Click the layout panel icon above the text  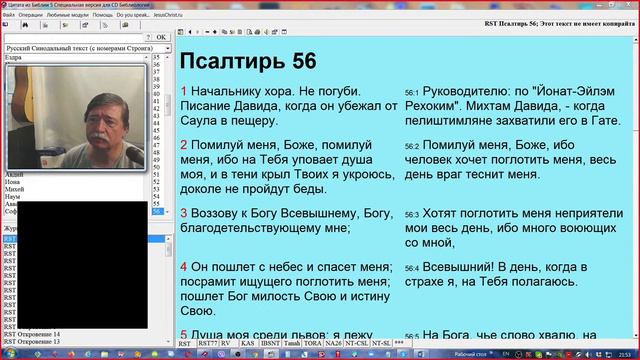(x=180, y=32)
